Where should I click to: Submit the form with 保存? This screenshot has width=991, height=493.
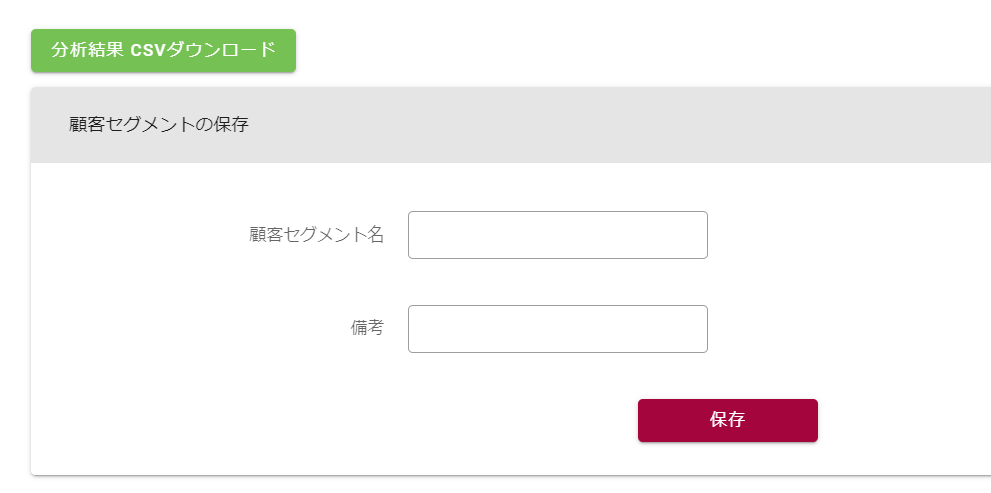727,420
